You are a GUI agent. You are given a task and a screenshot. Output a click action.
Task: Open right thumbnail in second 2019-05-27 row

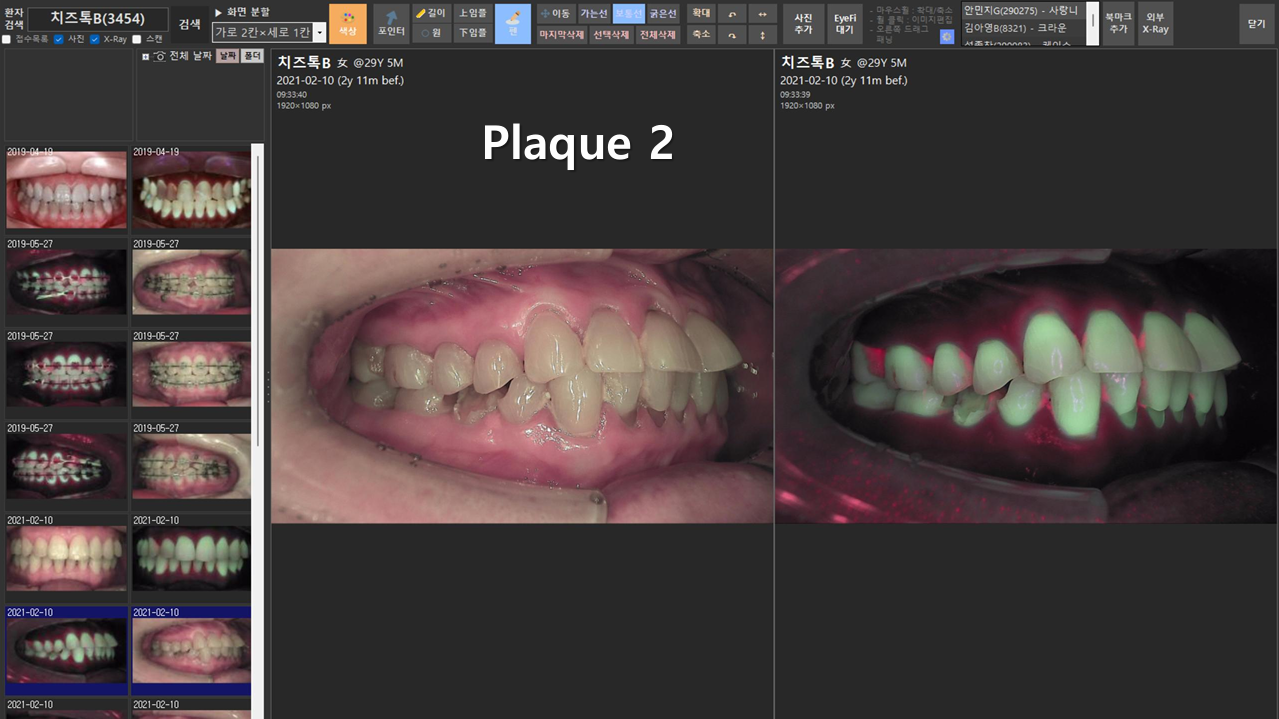coord(191,374)
